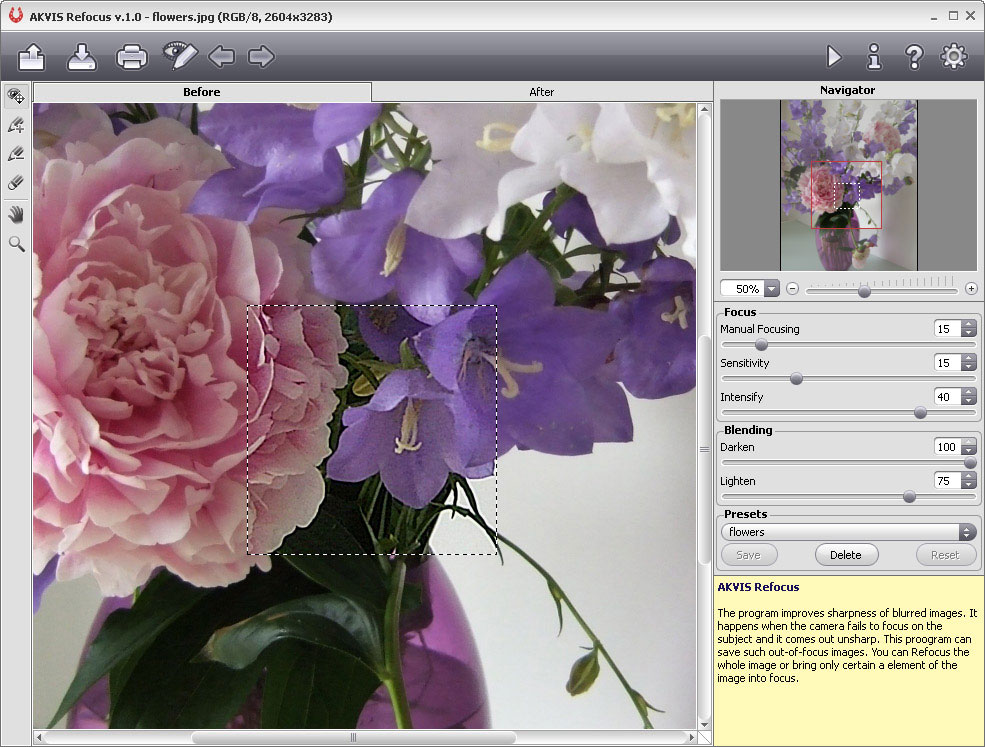Switch to the Before tab
985x747 pixels.
tap(202, 92)
